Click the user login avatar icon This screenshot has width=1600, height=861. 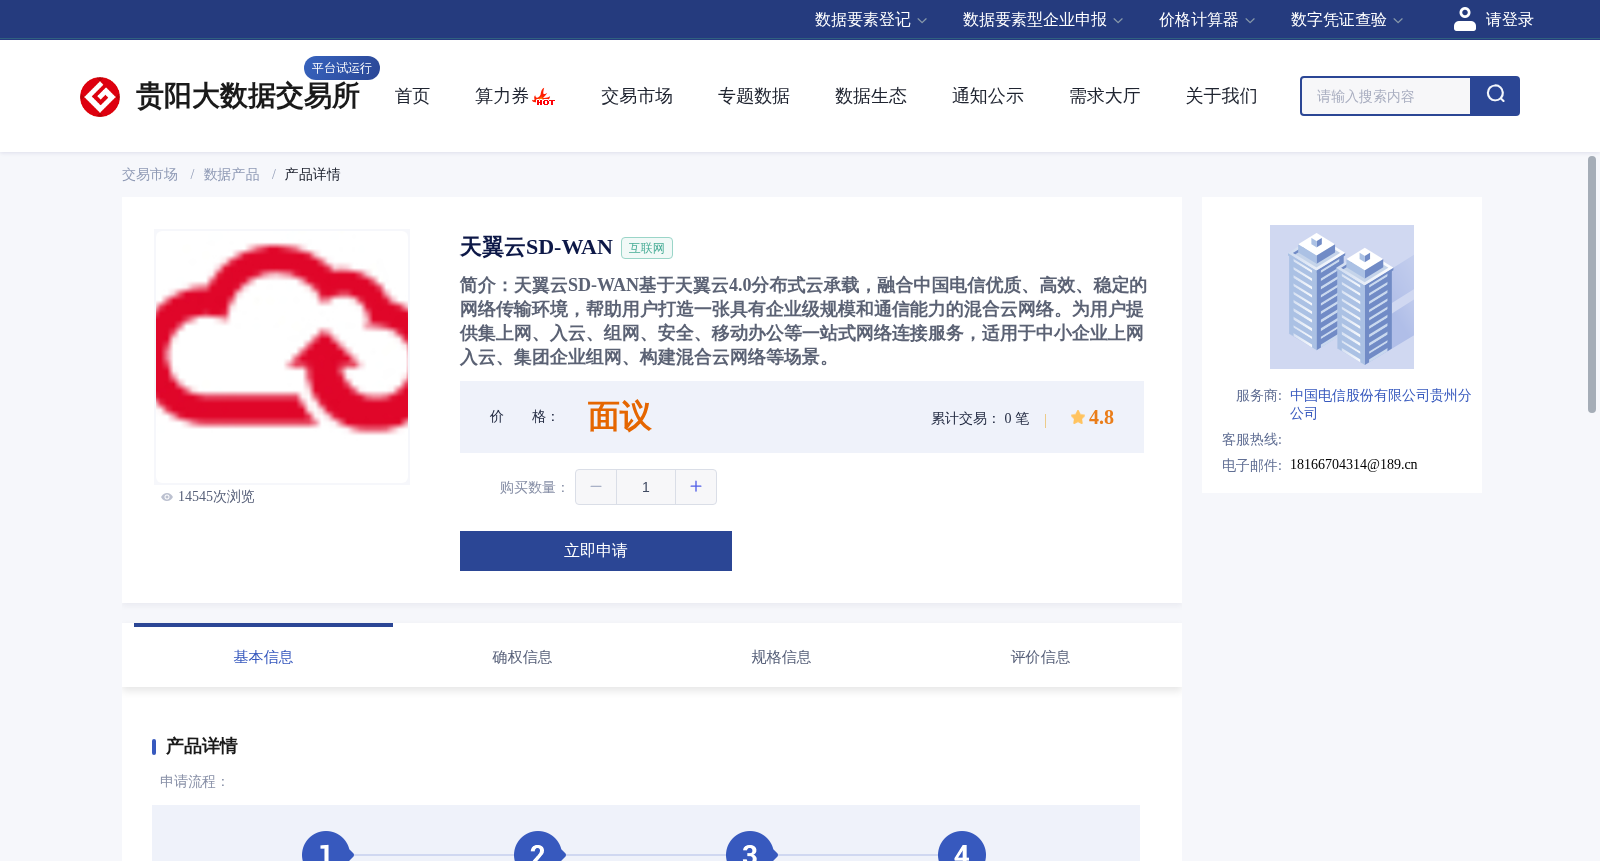tap(1465, 19)
